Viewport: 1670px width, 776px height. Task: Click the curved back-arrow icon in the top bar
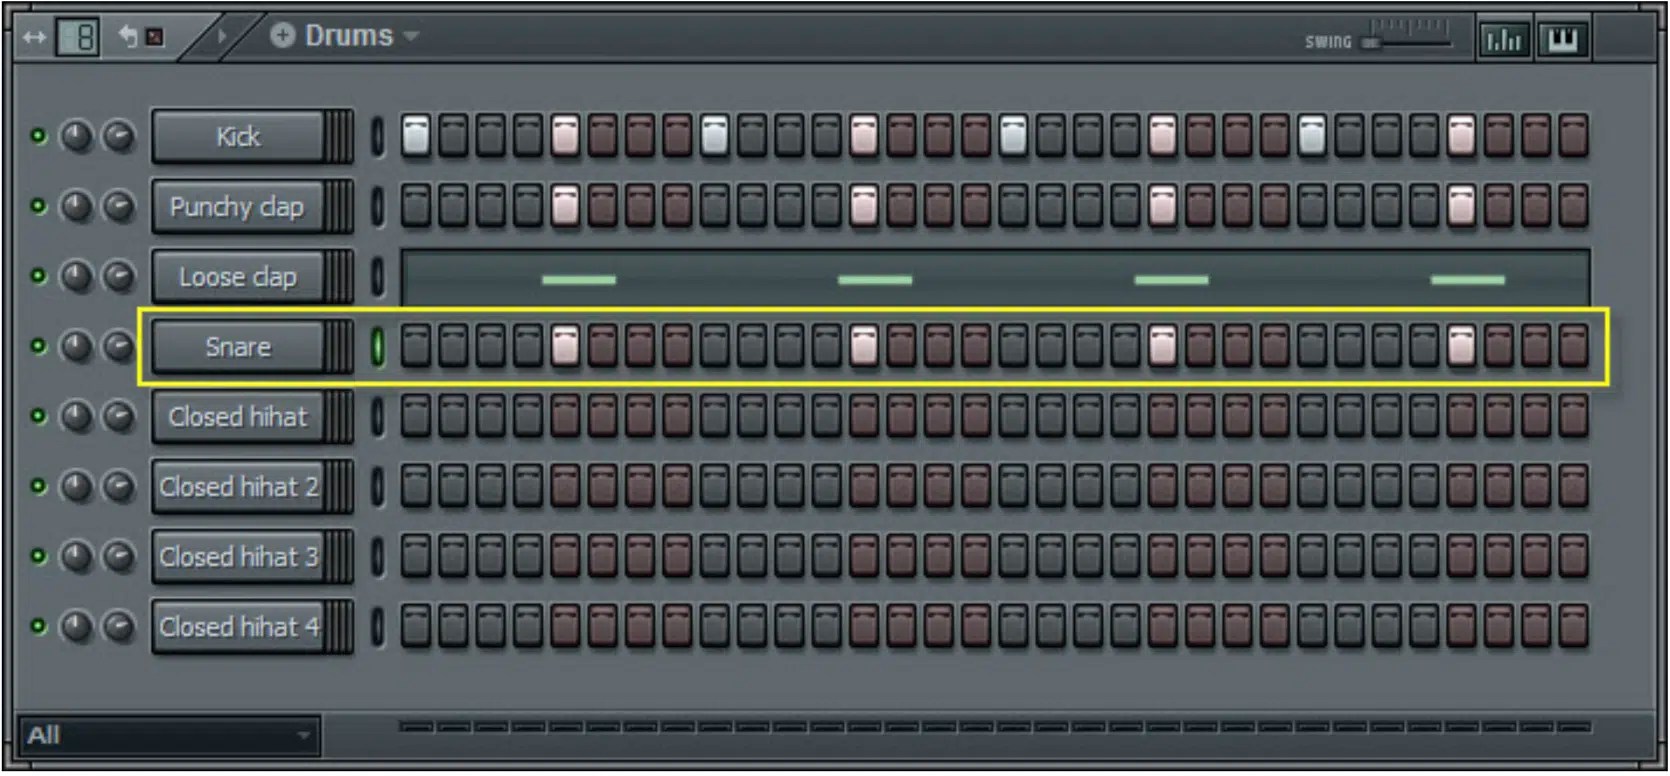click(x=129, y=36)
